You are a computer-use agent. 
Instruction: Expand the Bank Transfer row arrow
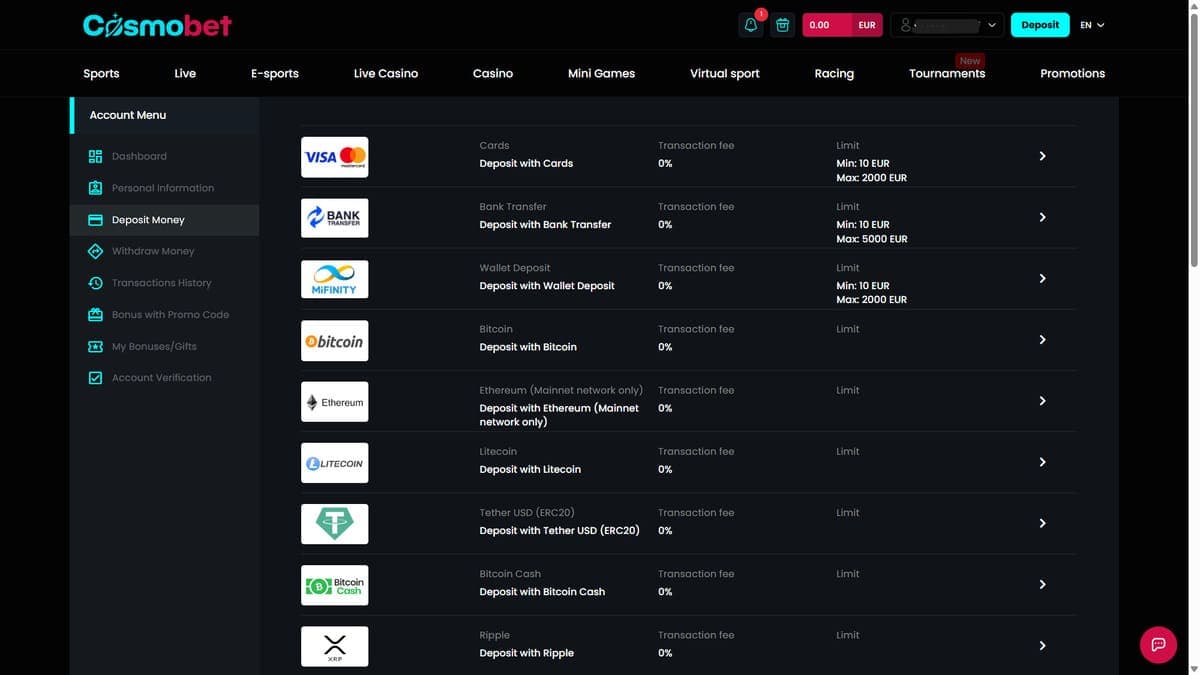pyautogui.click(x=1042, y=217)
